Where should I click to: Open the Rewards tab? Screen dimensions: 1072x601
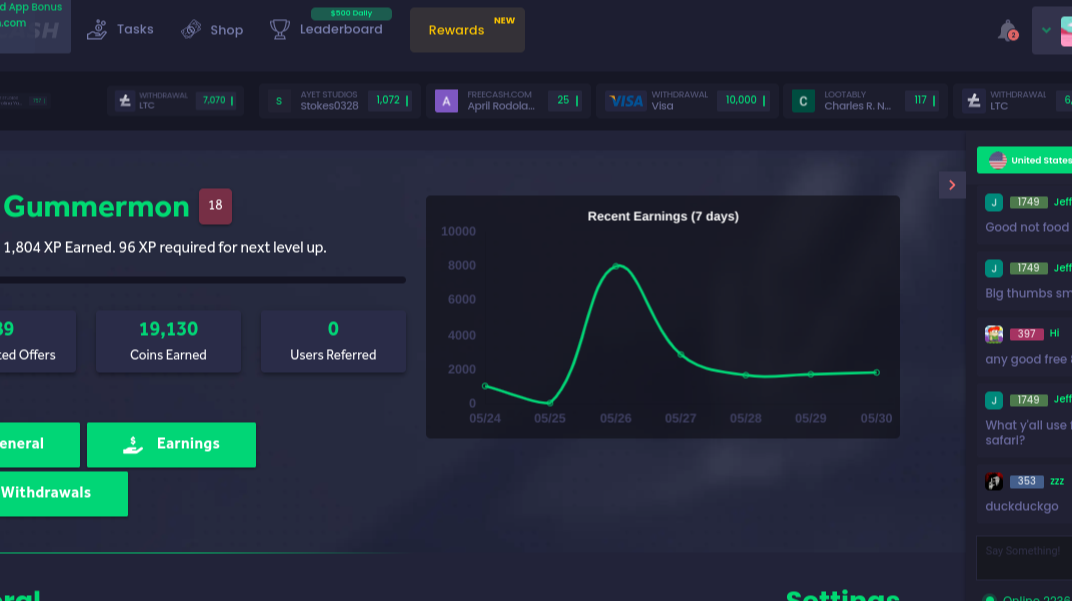coord(467,30)
